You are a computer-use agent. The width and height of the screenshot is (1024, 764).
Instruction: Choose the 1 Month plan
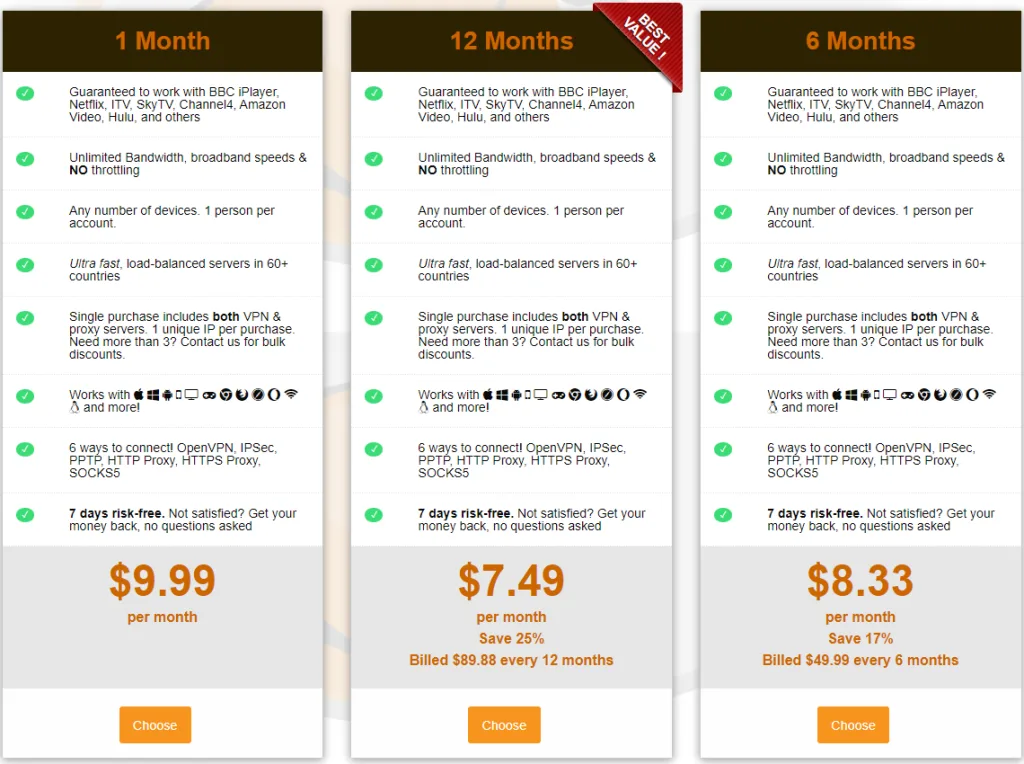pos(155,725)
